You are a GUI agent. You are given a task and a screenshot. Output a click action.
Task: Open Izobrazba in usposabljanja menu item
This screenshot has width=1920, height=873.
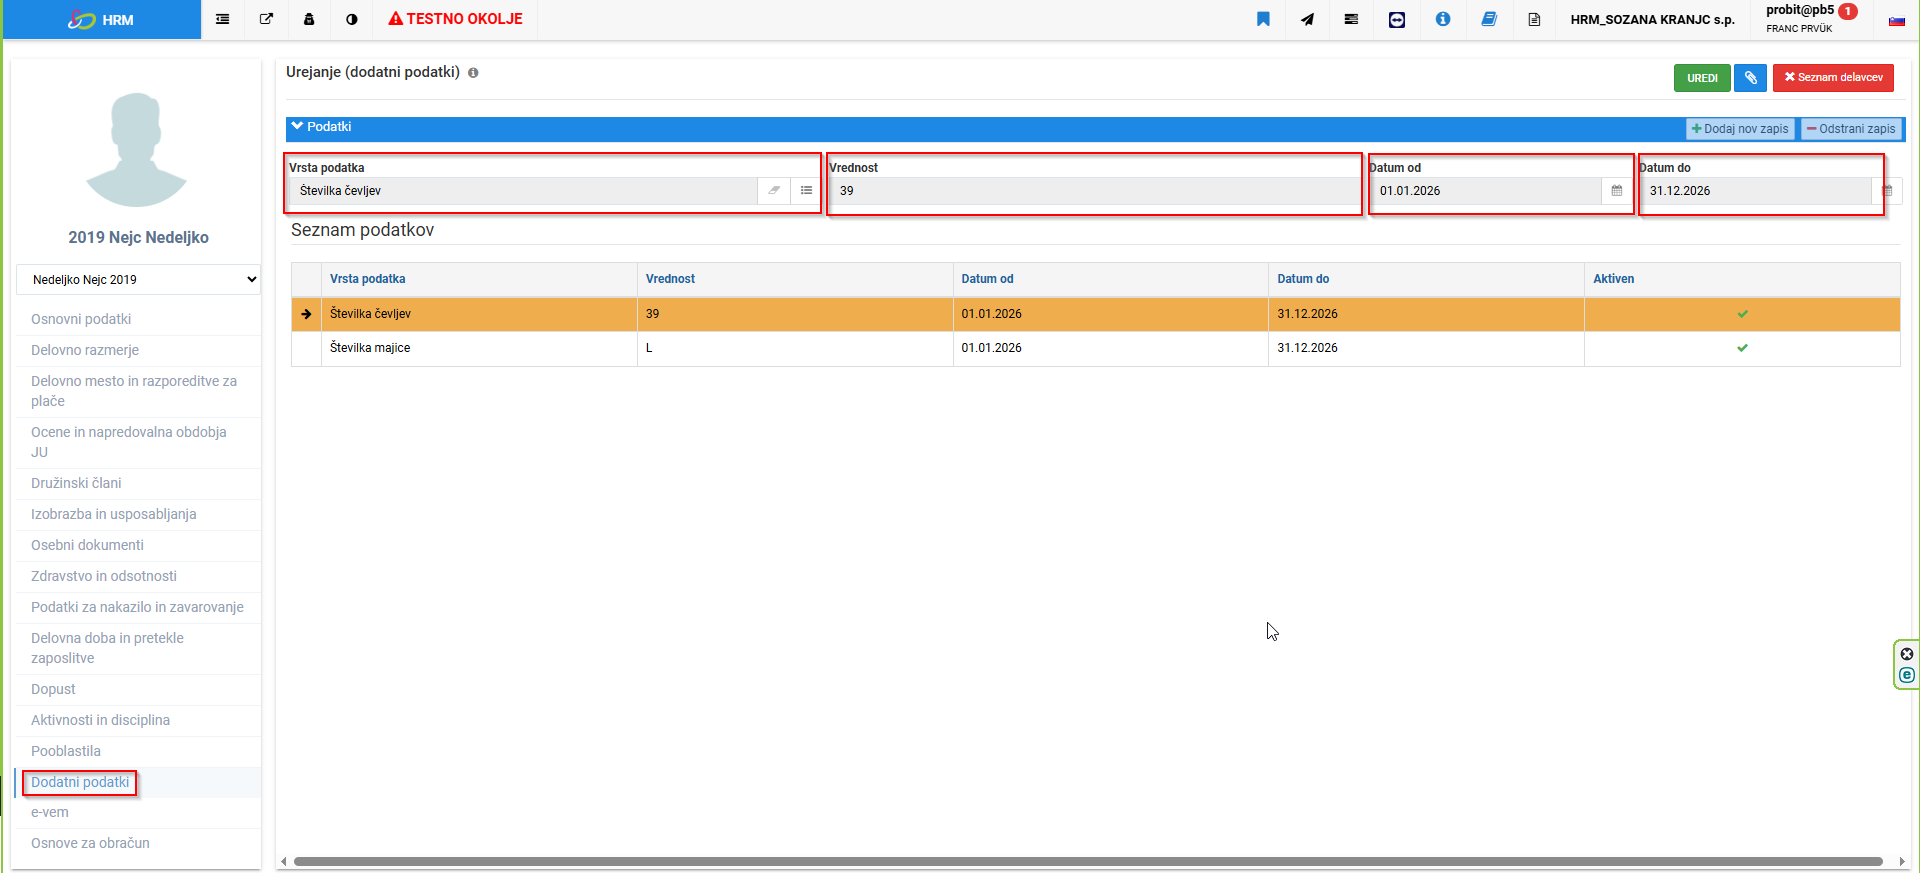[114, 514]
